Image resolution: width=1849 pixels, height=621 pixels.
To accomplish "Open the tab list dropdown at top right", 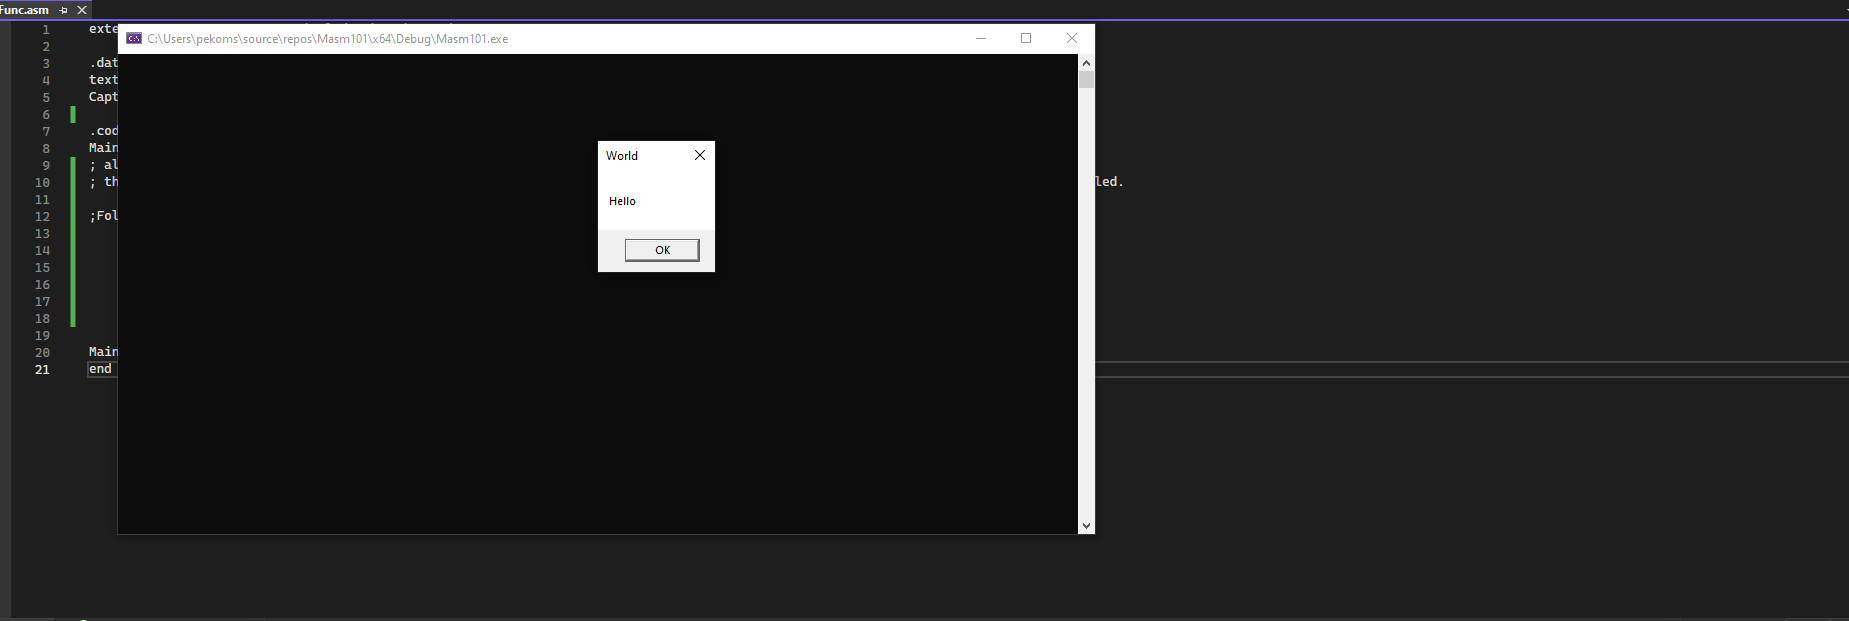I will [1845, 10].
